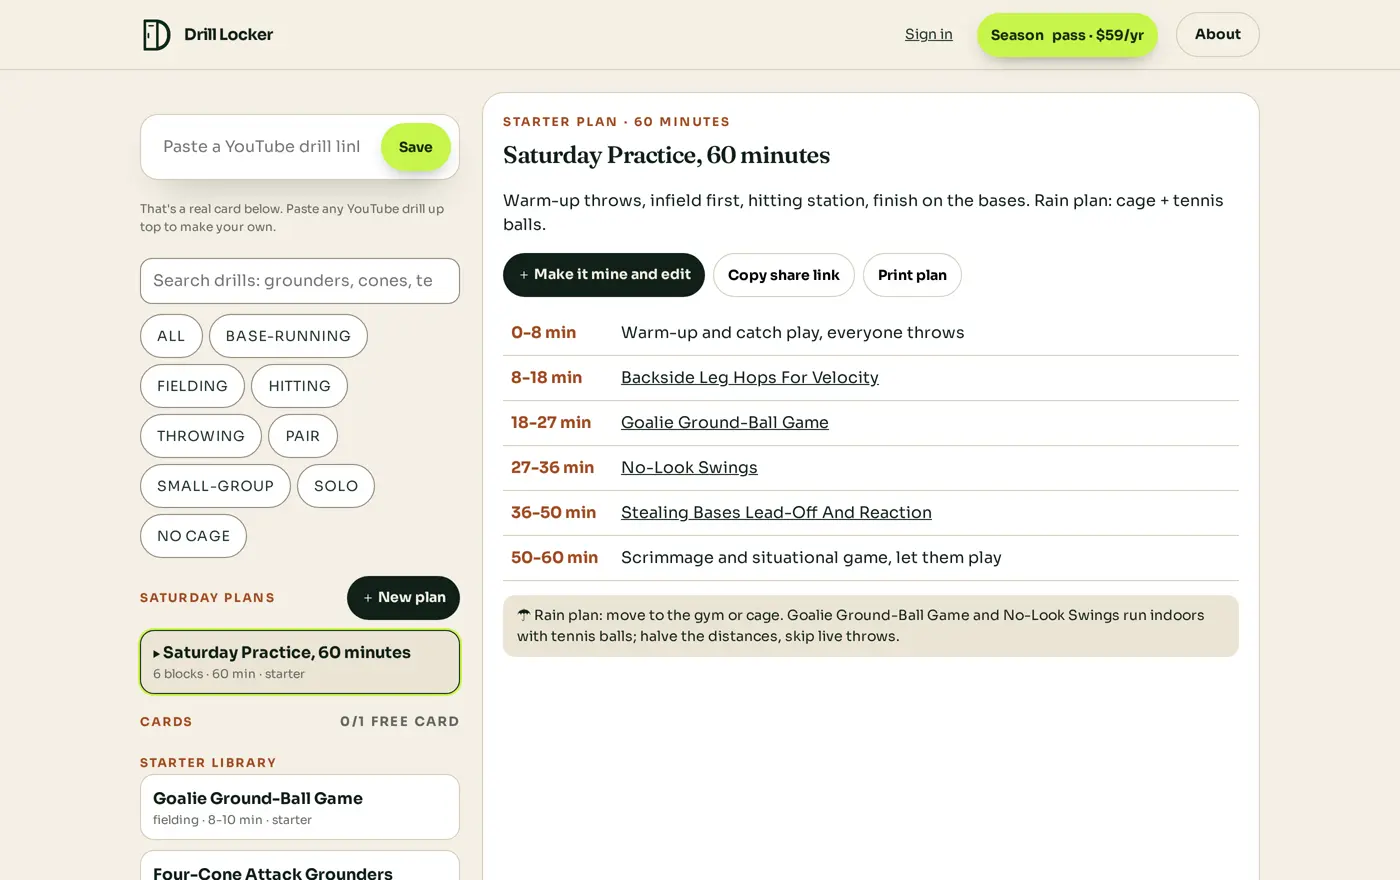Click the Season pass $59/yr button
The image size is (1400, 880).
pyautogui.click(x=1067, y=35)
